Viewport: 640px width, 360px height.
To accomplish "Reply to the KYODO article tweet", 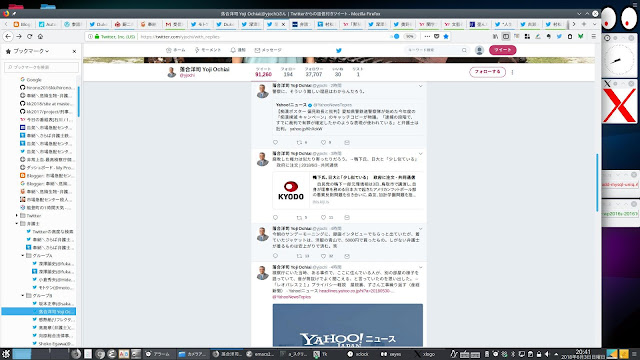I will coord(275,218).
